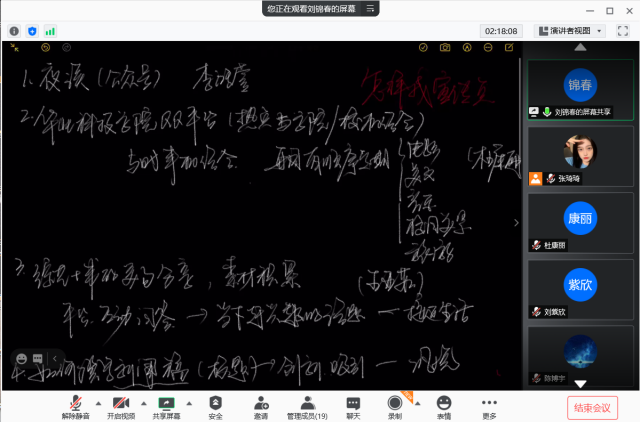This screenshot has height=422, width=640.
Task: Start recording with the 录制 button
Action: pos(395,407)
